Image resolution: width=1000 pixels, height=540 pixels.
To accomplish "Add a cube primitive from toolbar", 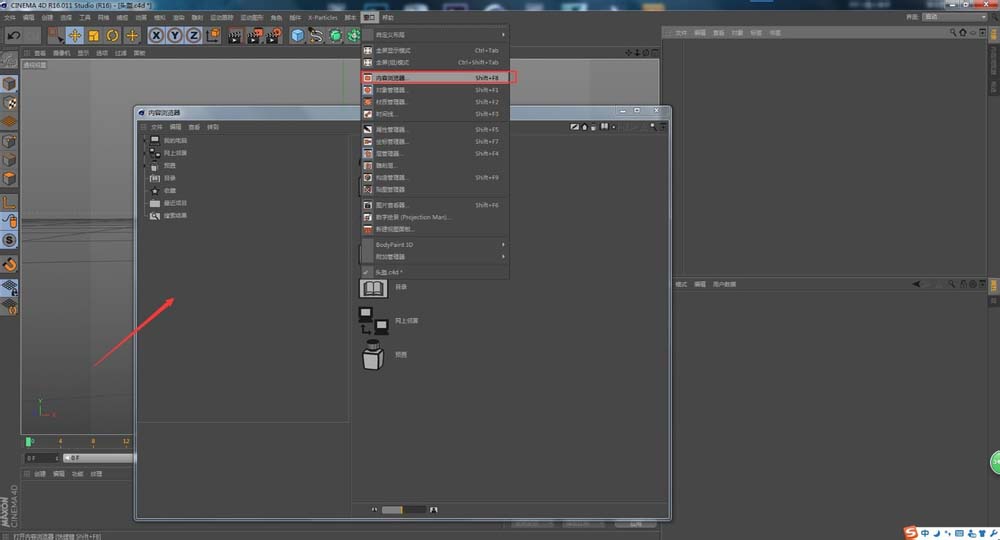I will click(x=297, y=36).
